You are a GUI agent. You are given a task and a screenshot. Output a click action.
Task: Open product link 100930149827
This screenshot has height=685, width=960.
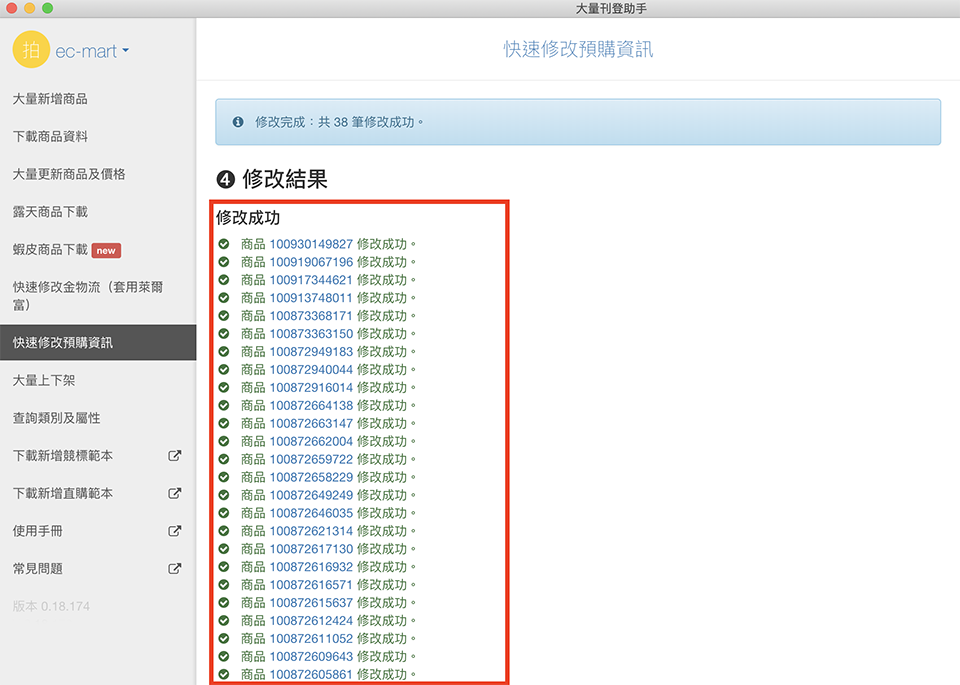coord(311,244)
